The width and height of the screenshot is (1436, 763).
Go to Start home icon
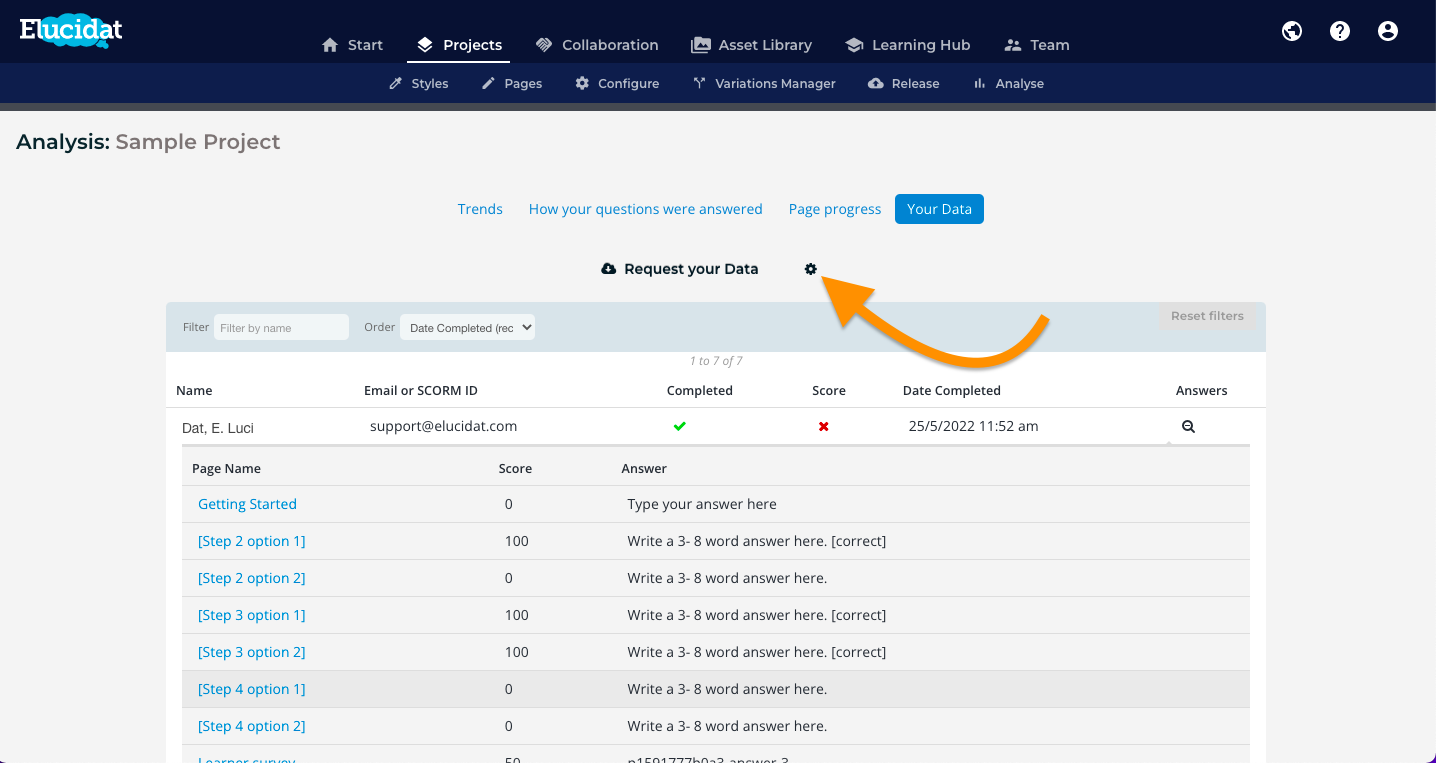coord(330,45)
